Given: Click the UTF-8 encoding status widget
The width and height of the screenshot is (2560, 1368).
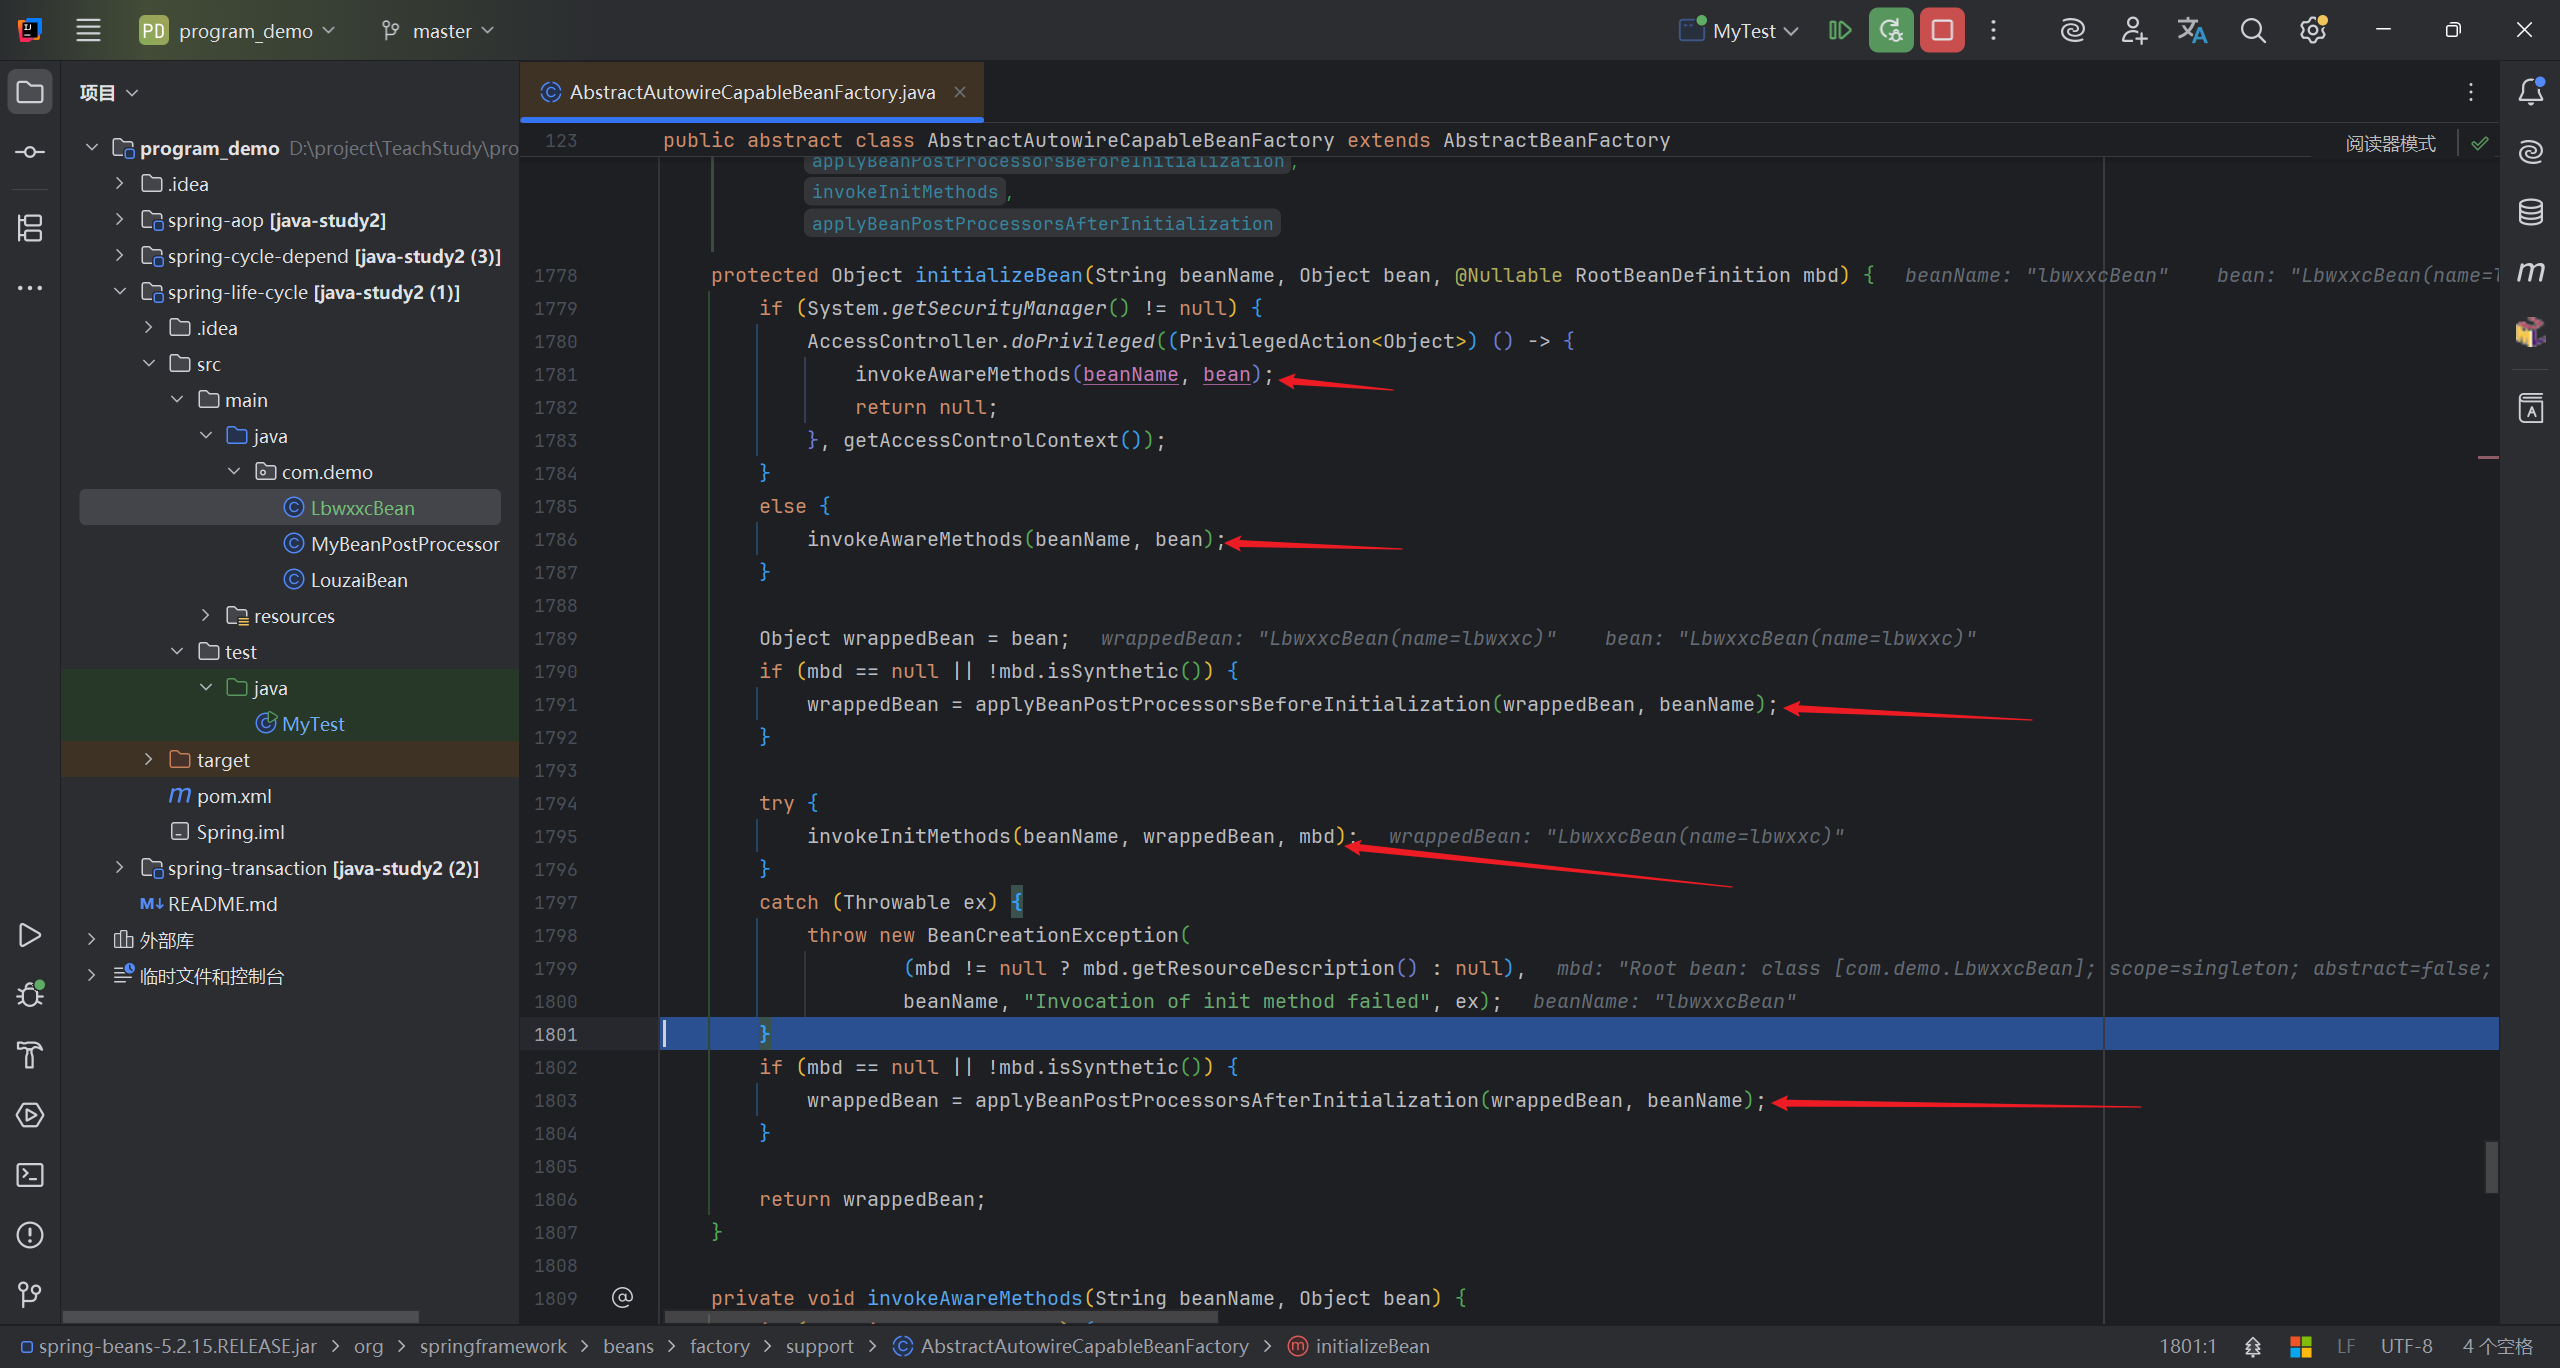Looking at the screenshot, I should [x=2405, y=1346].
